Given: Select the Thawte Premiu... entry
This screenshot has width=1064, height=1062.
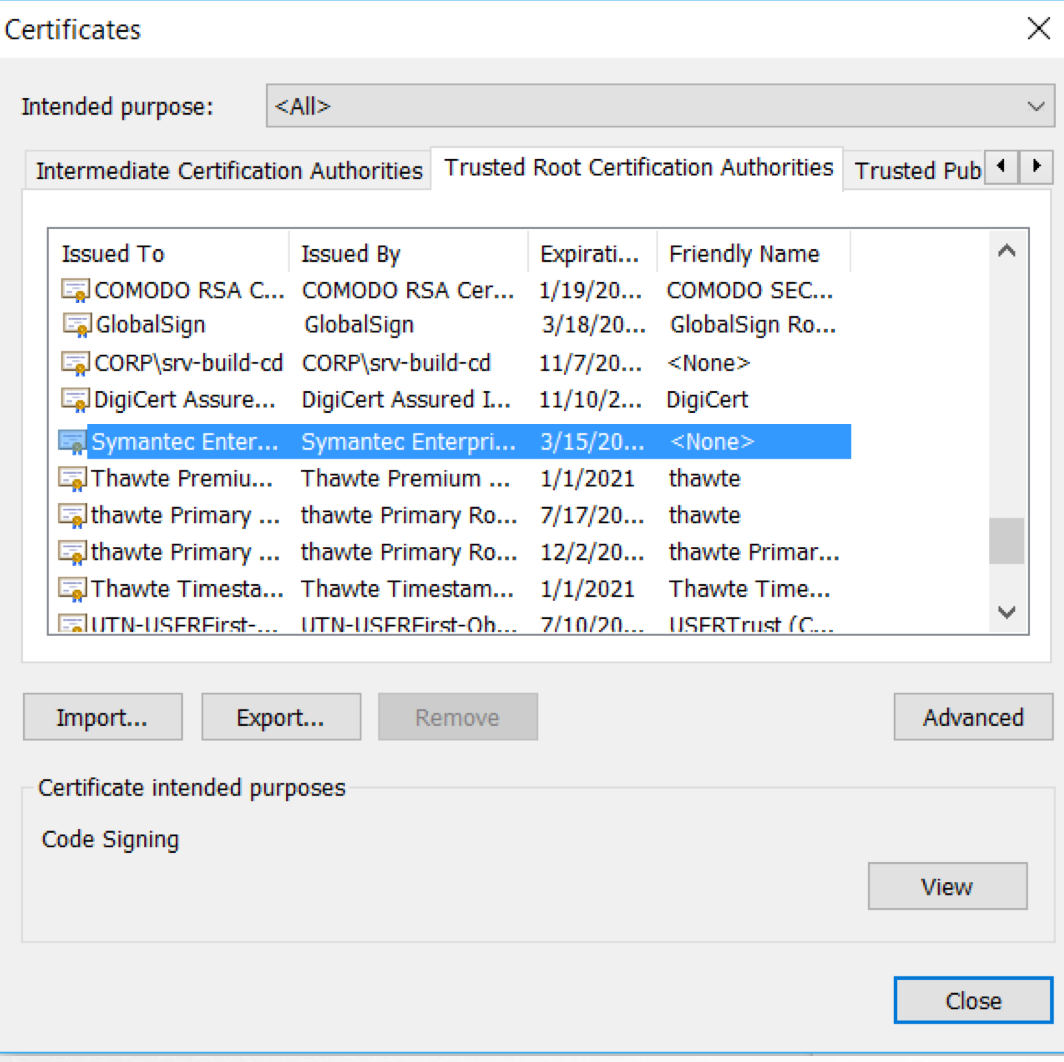Looking at the screenshot, I should (x=182, y=479).
